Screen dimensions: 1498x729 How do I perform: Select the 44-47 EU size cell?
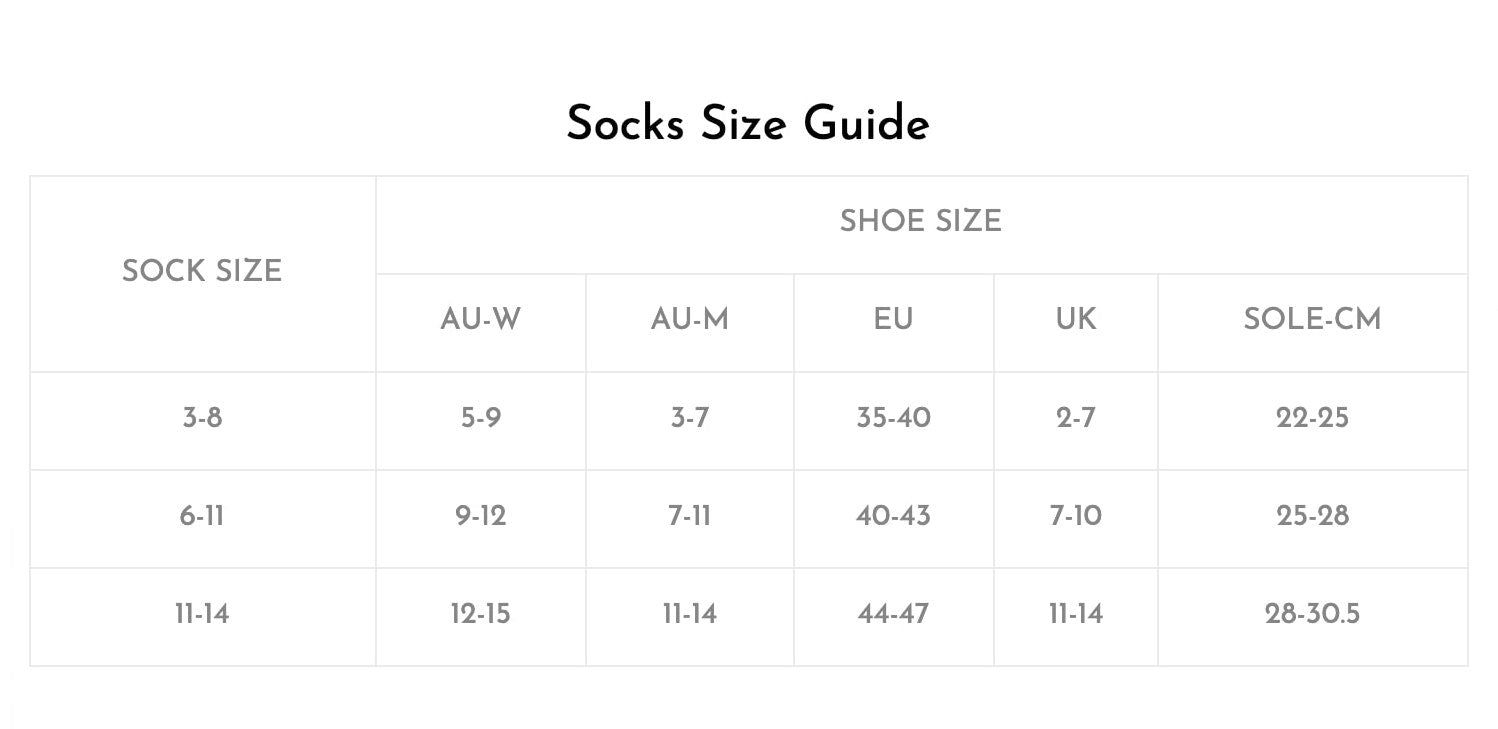(893, 613)
